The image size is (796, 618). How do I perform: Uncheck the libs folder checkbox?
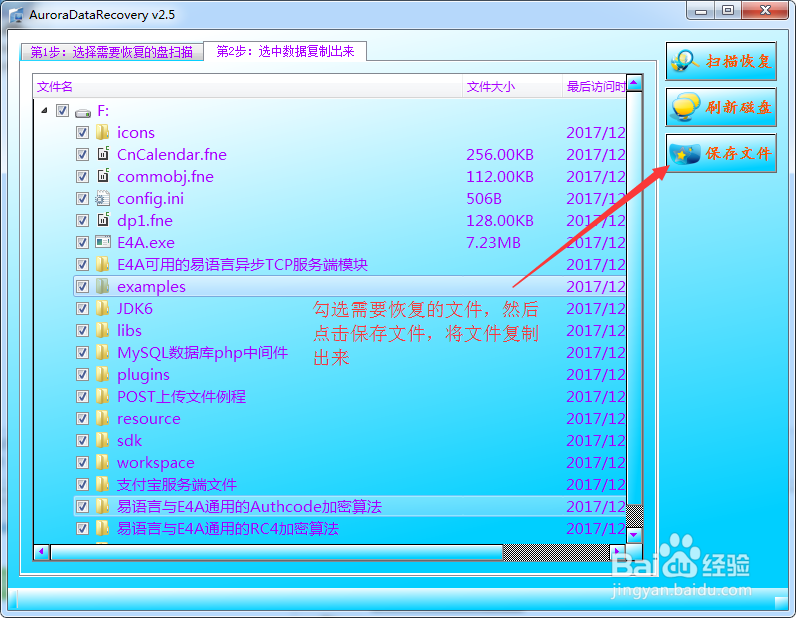click(82, 331)
